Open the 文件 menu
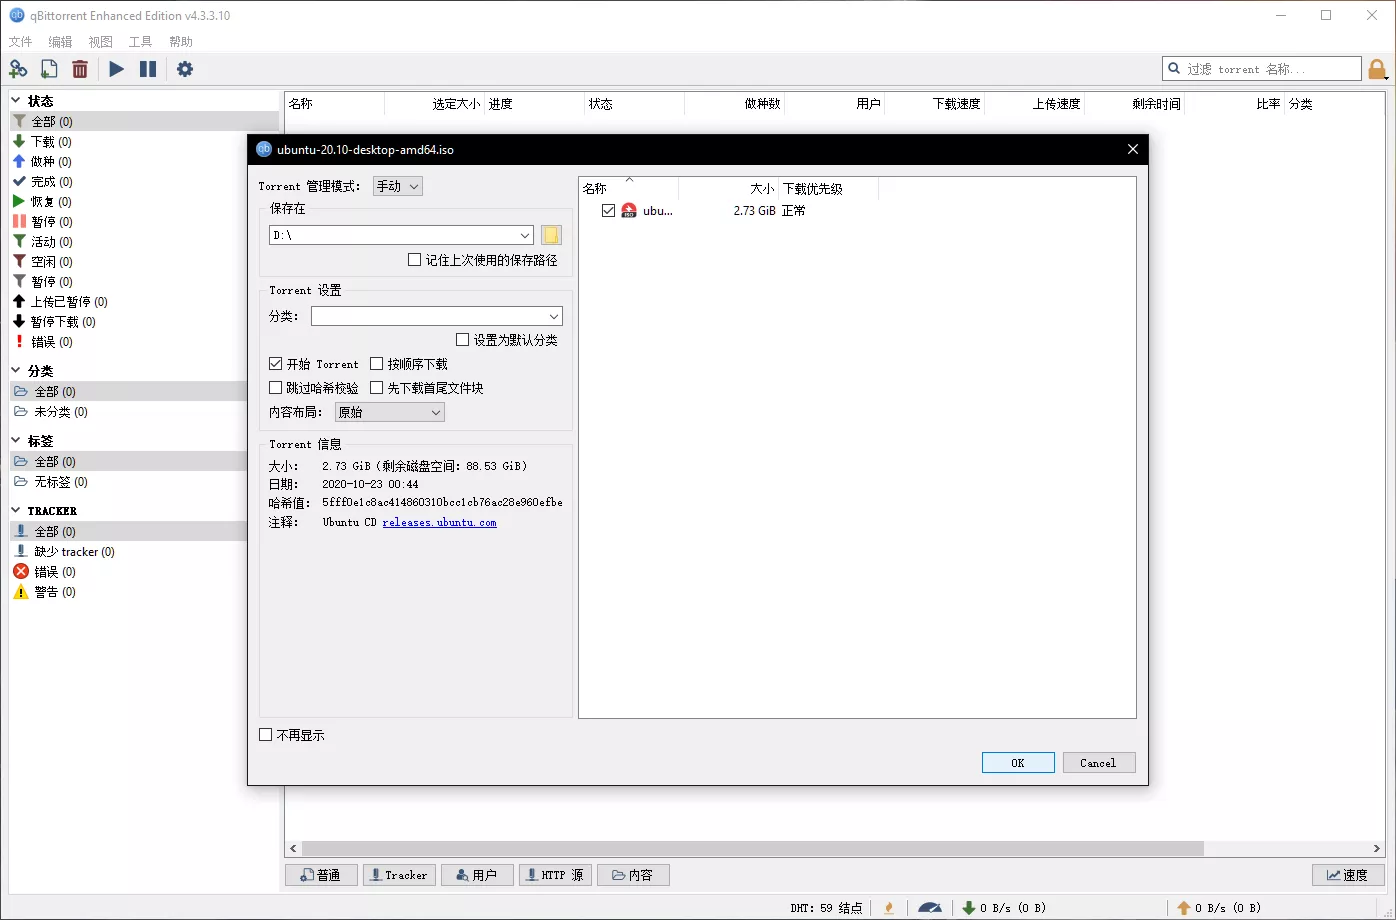The image size is (1396, 920). [20, 42]
